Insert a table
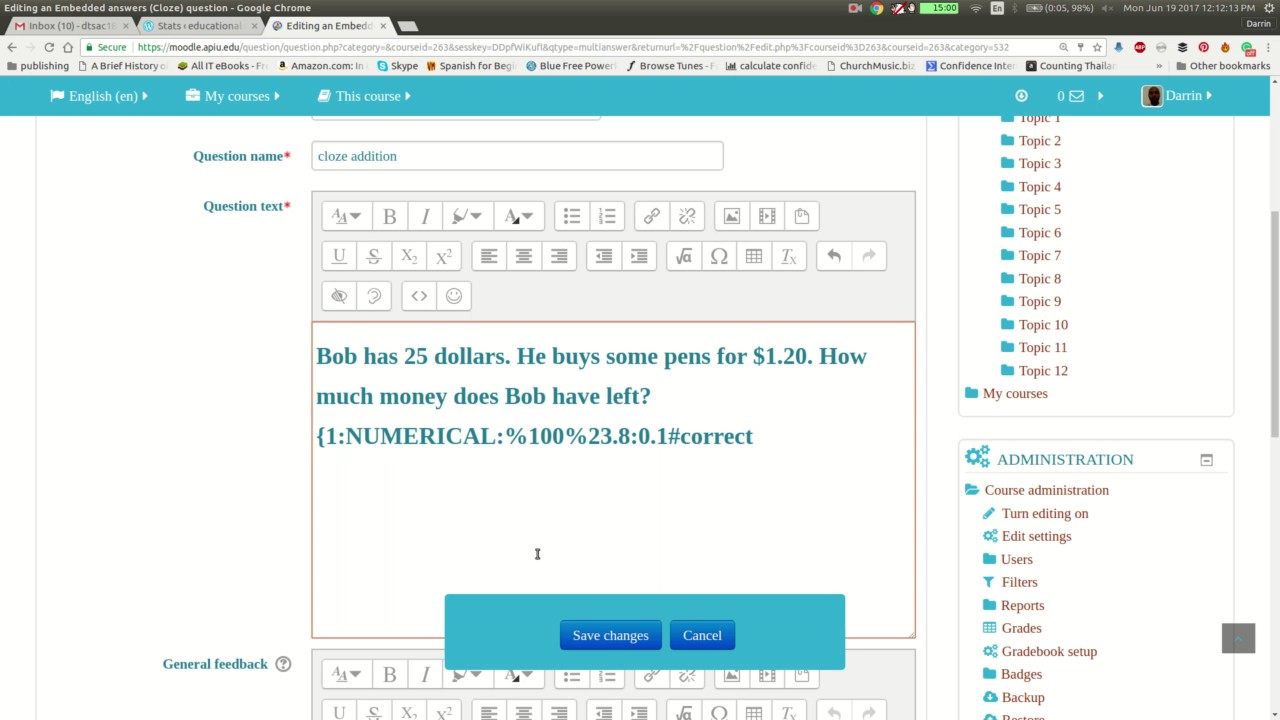1280x720 pixels. pos(754,256)
